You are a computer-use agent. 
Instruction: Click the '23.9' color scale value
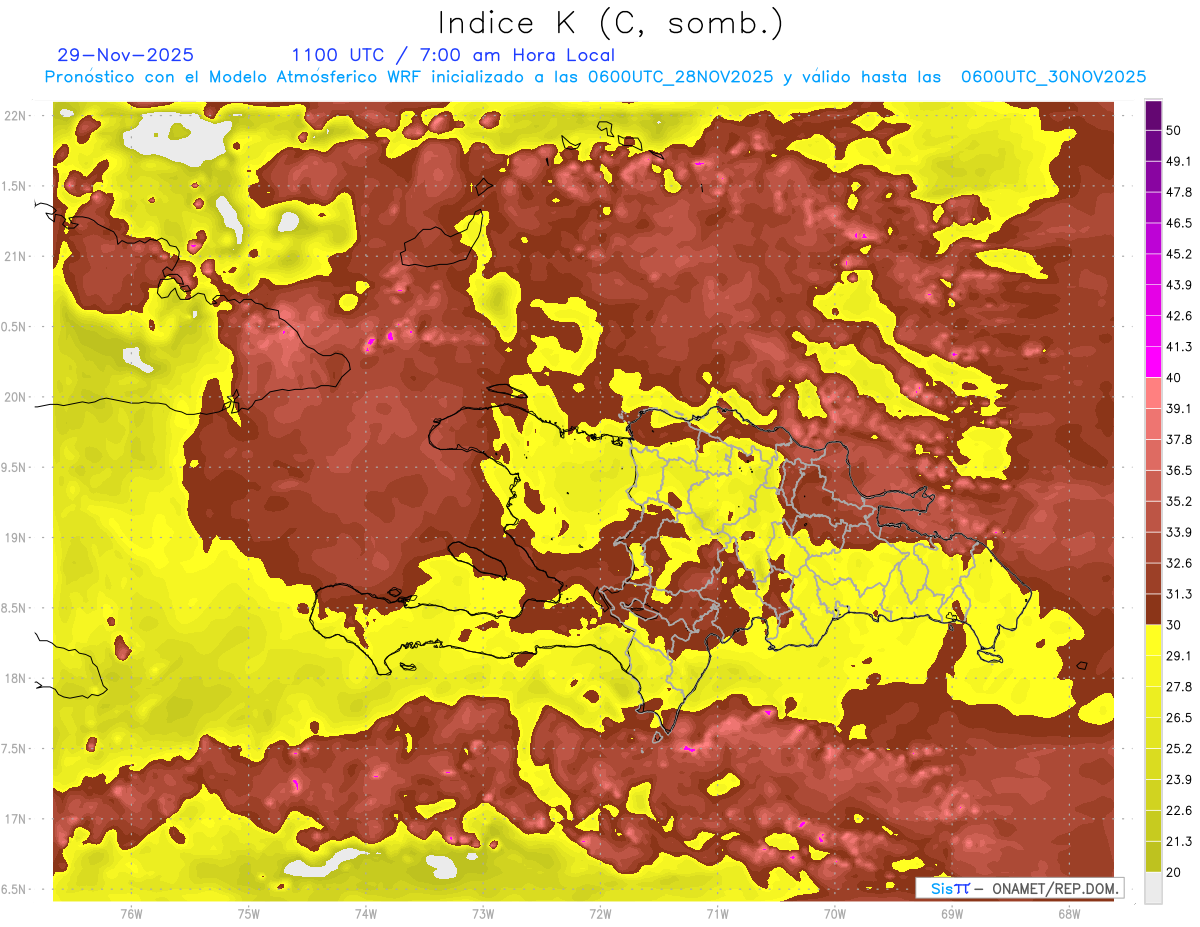(1179, 780)
